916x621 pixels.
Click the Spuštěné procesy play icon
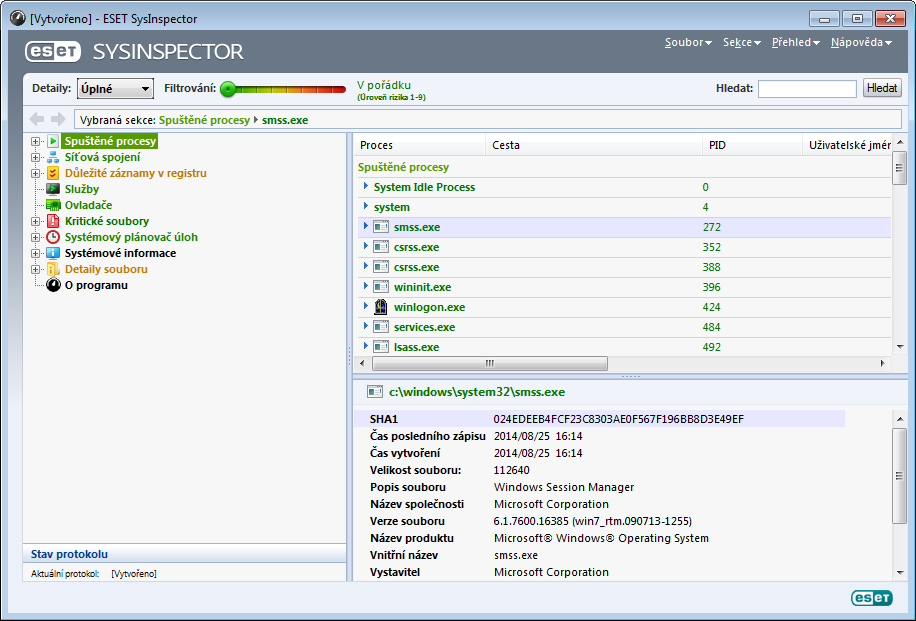click(53, 141)
